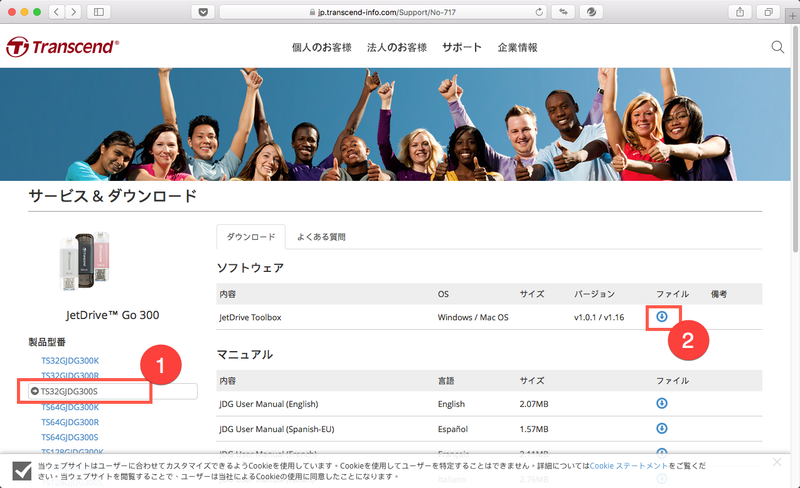Image resolution: width=800 pixels, height=488 pixels.
Task: Select model TS32GJDG300K
Action: (70, 361)
